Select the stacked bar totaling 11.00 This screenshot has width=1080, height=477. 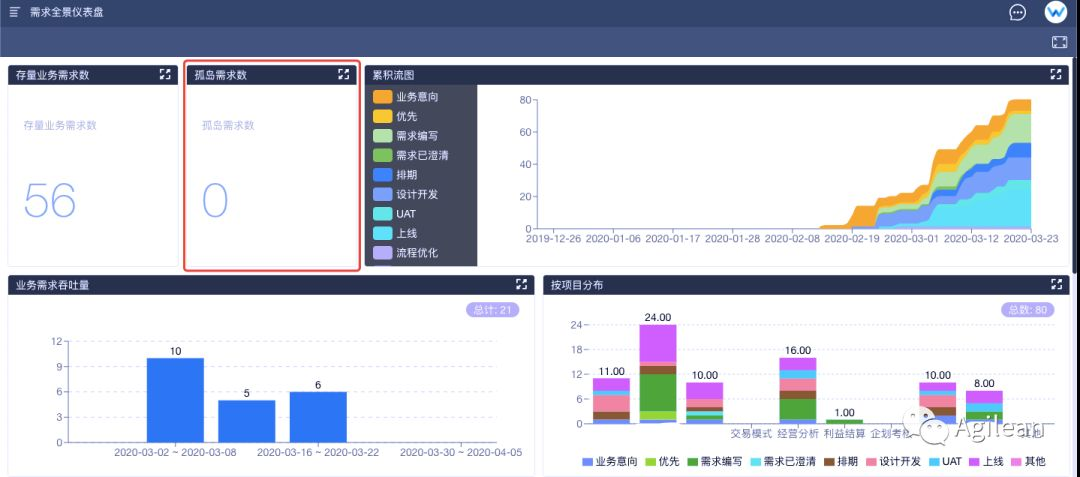tap(611, 401)
